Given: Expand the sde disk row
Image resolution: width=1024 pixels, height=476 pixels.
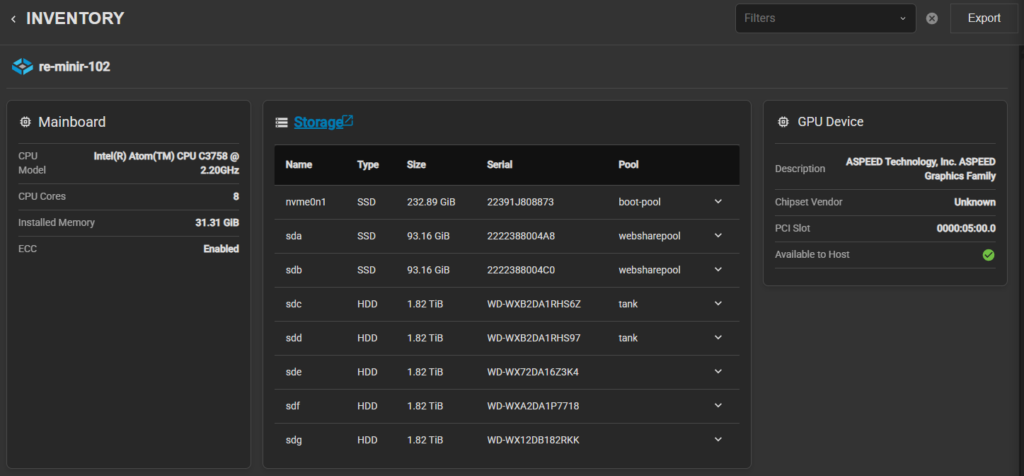Looking at the screenshot, I should pyautogui.click(x=718, y=372).
